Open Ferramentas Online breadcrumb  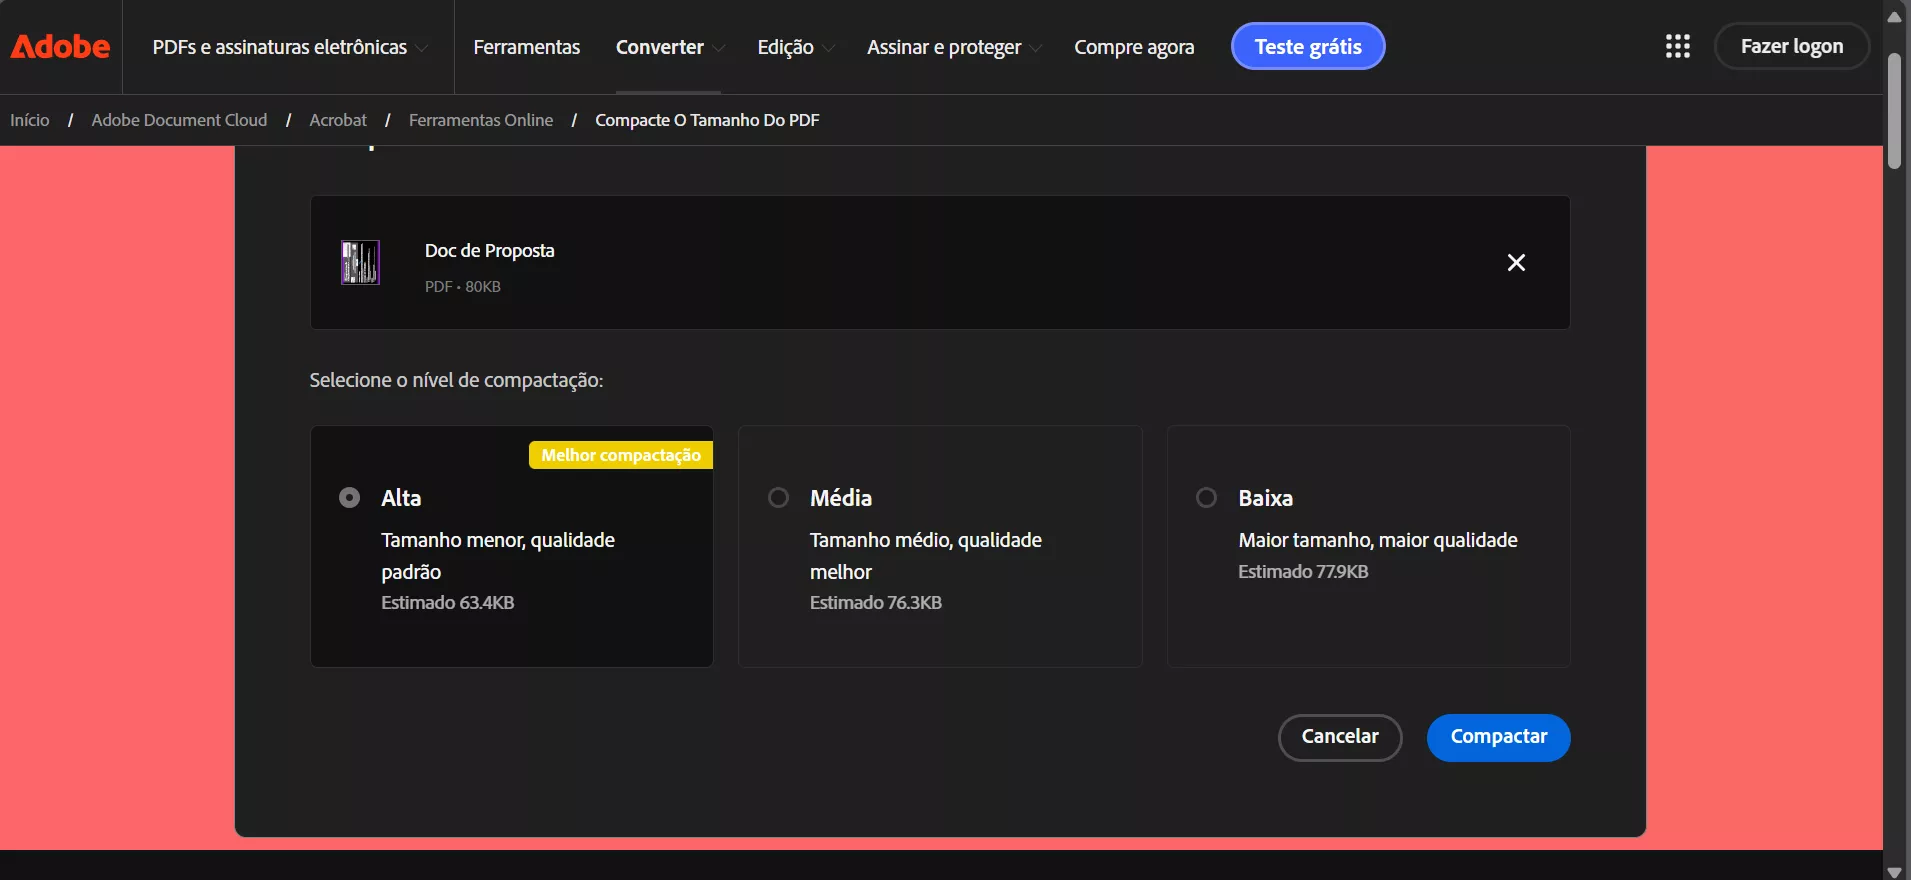click(481, 120)
